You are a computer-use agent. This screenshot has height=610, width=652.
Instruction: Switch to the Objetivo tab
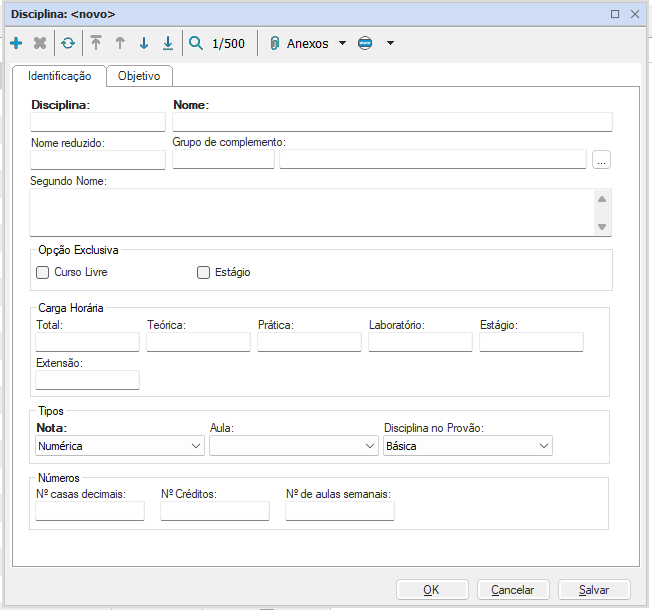[x=139, y=76]
